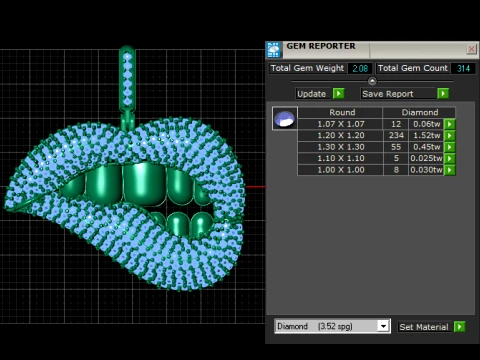Screen dimensions: 480x360
Task: Click the Update button label
Action: click(311, 94)
